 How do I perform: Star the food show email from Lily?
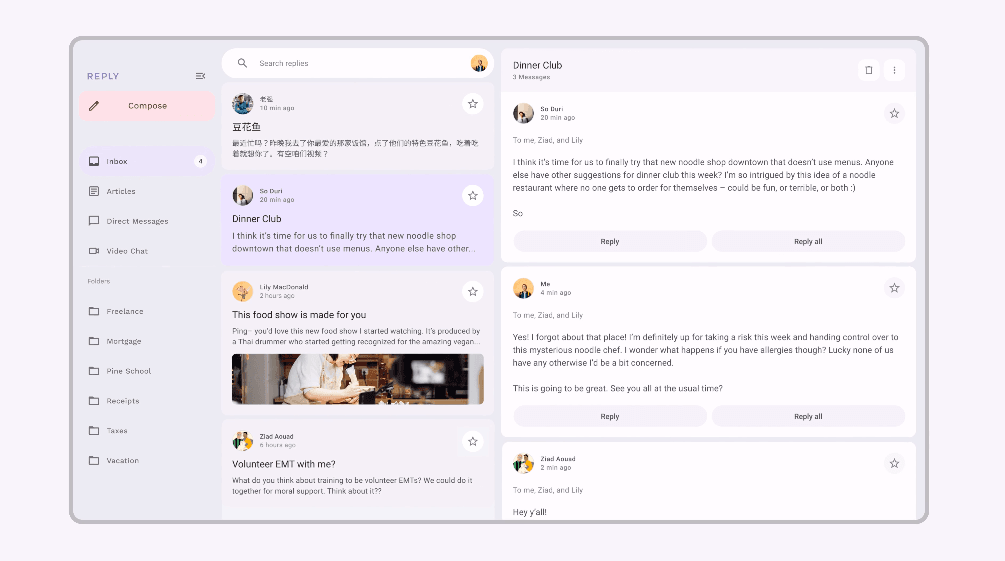pyautogui.click(x=472, y=291)
